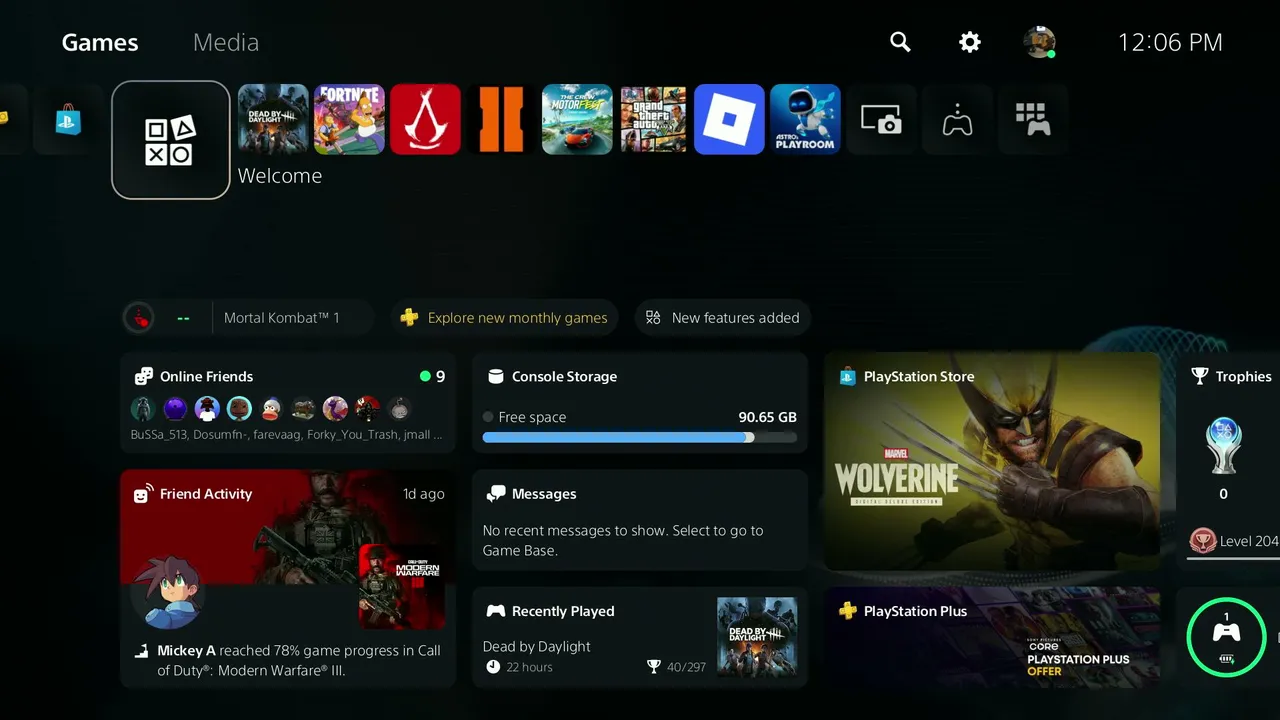
Task: Open the search magnifier icon
Action: (900, 42)
